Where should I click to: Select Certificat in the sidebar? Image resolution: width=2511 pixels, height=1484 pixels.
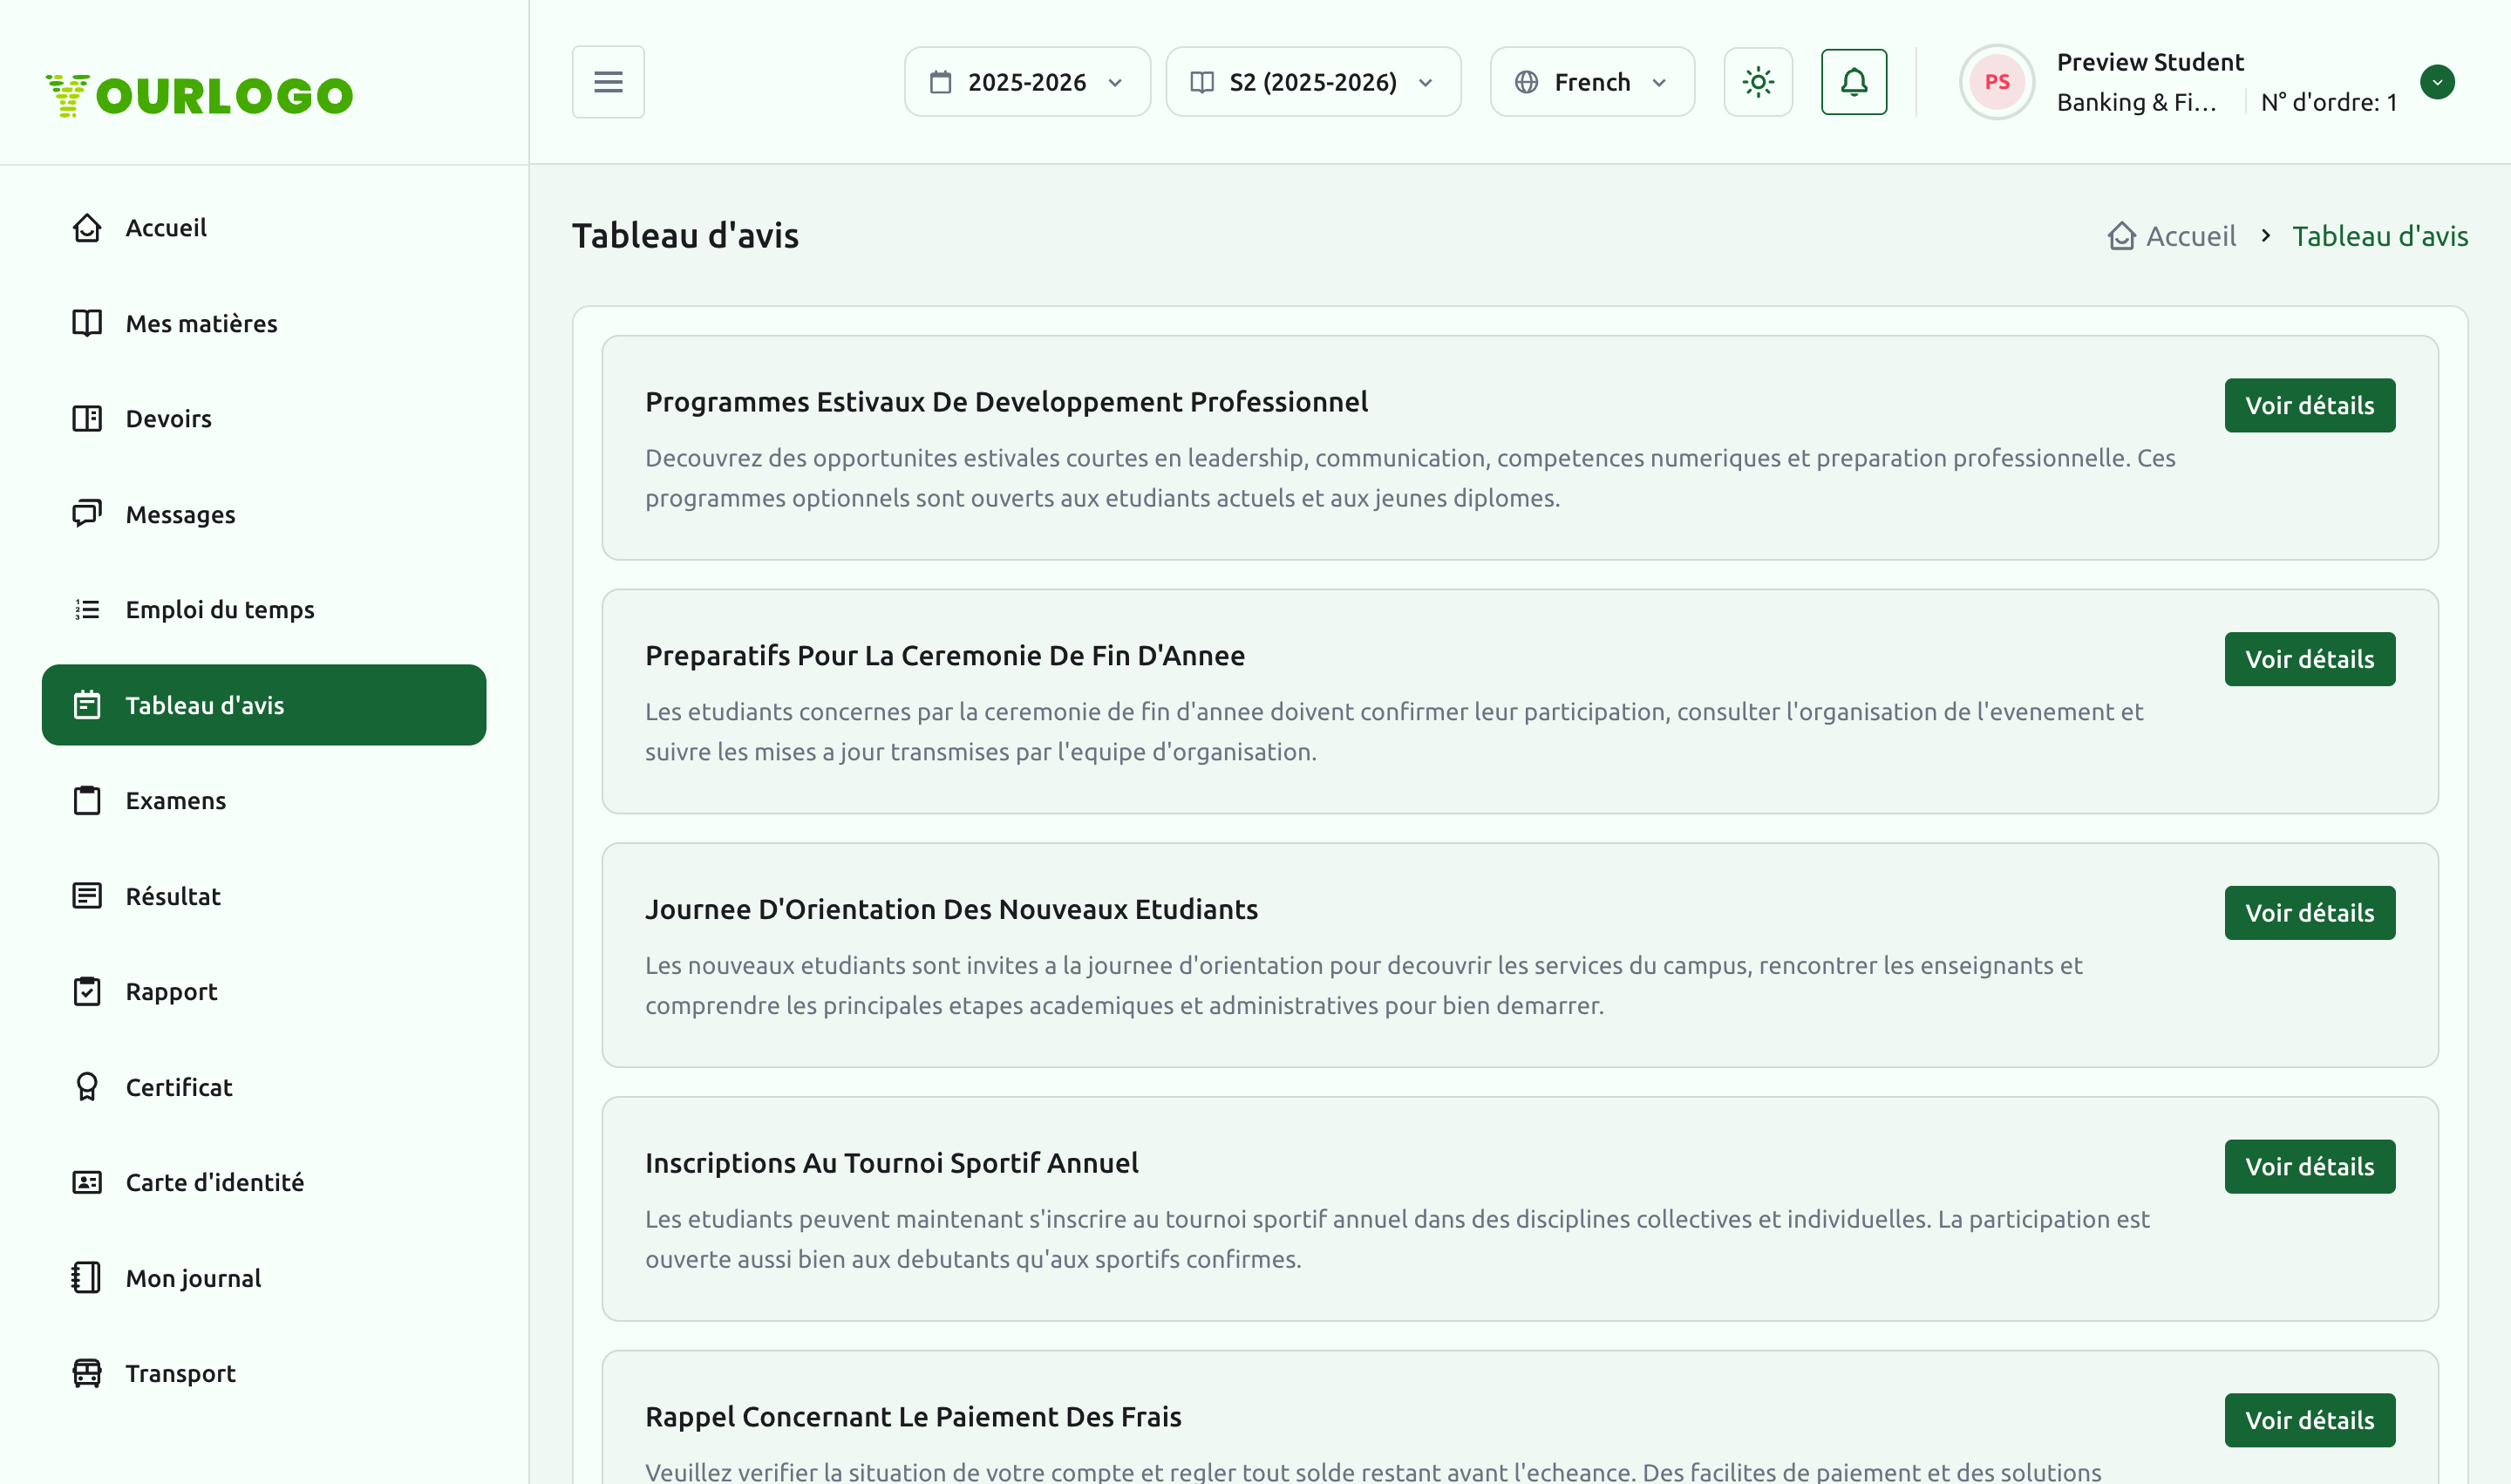pyautogui.click(x=264, y=1087)
